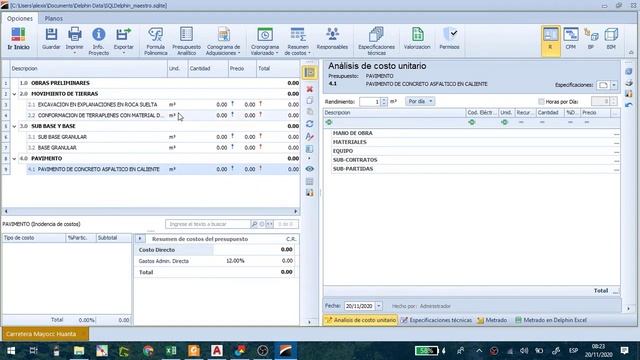Open Especificaciones técnicas in ribbon
The height and width of the screenshot is (360, 640).
[376, 41]
